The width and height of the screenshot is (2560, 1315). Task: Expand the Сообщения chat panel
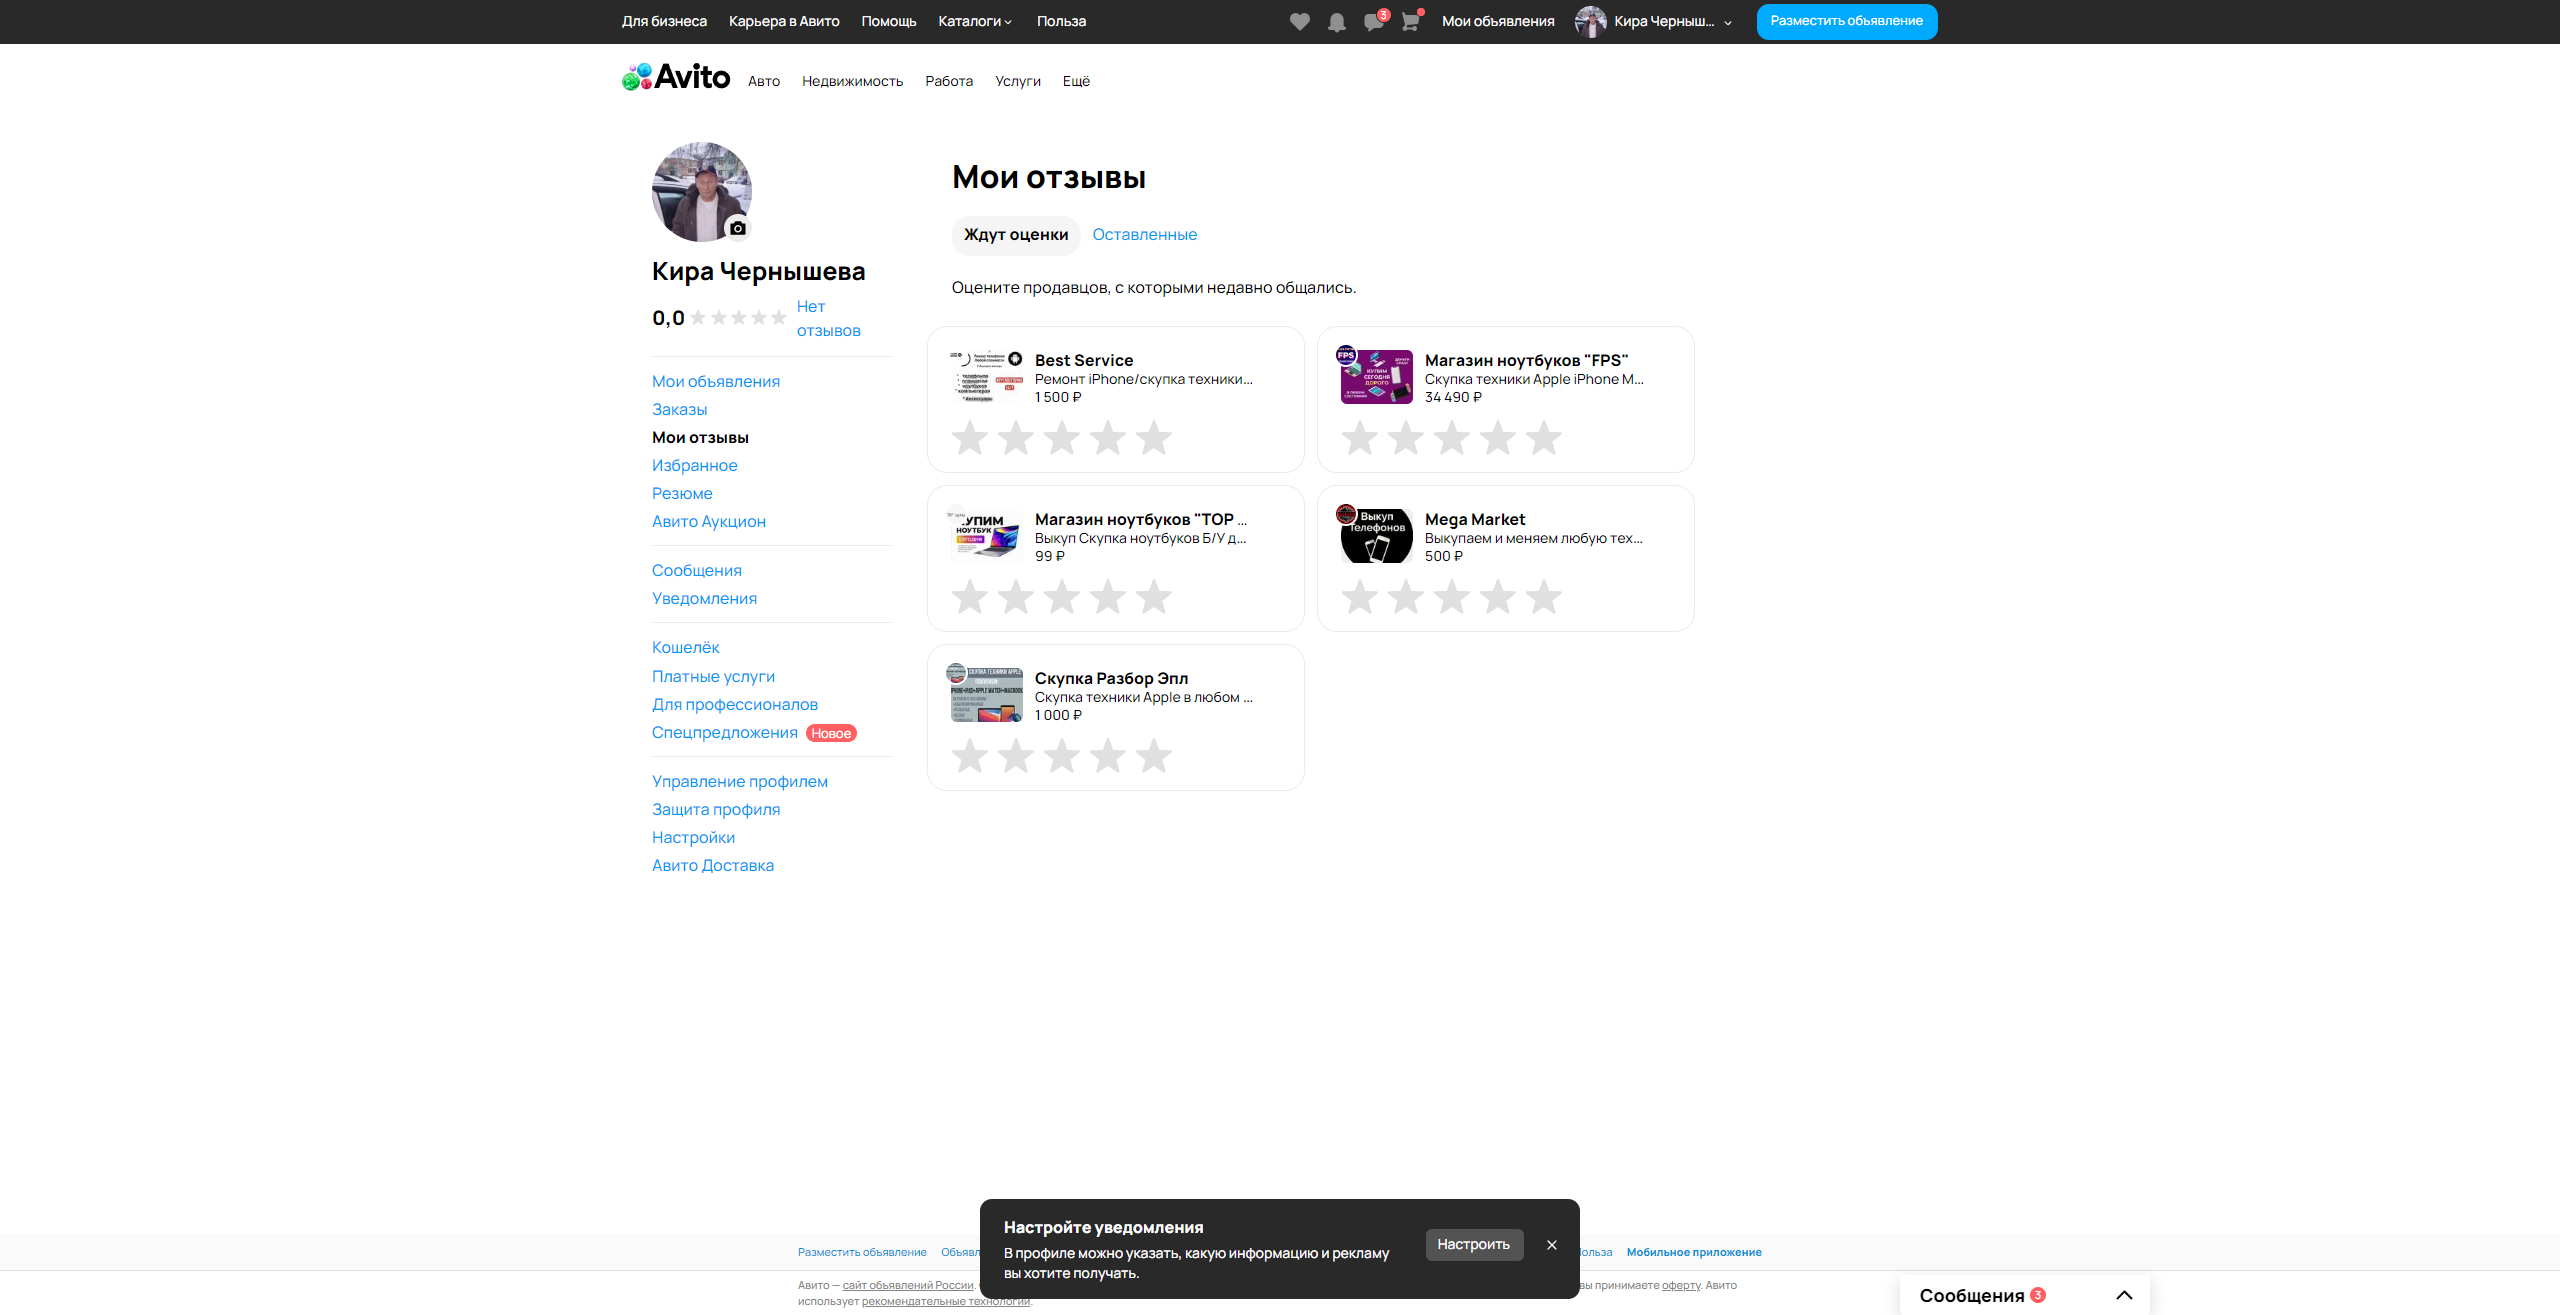(x=2124, y=1295)
